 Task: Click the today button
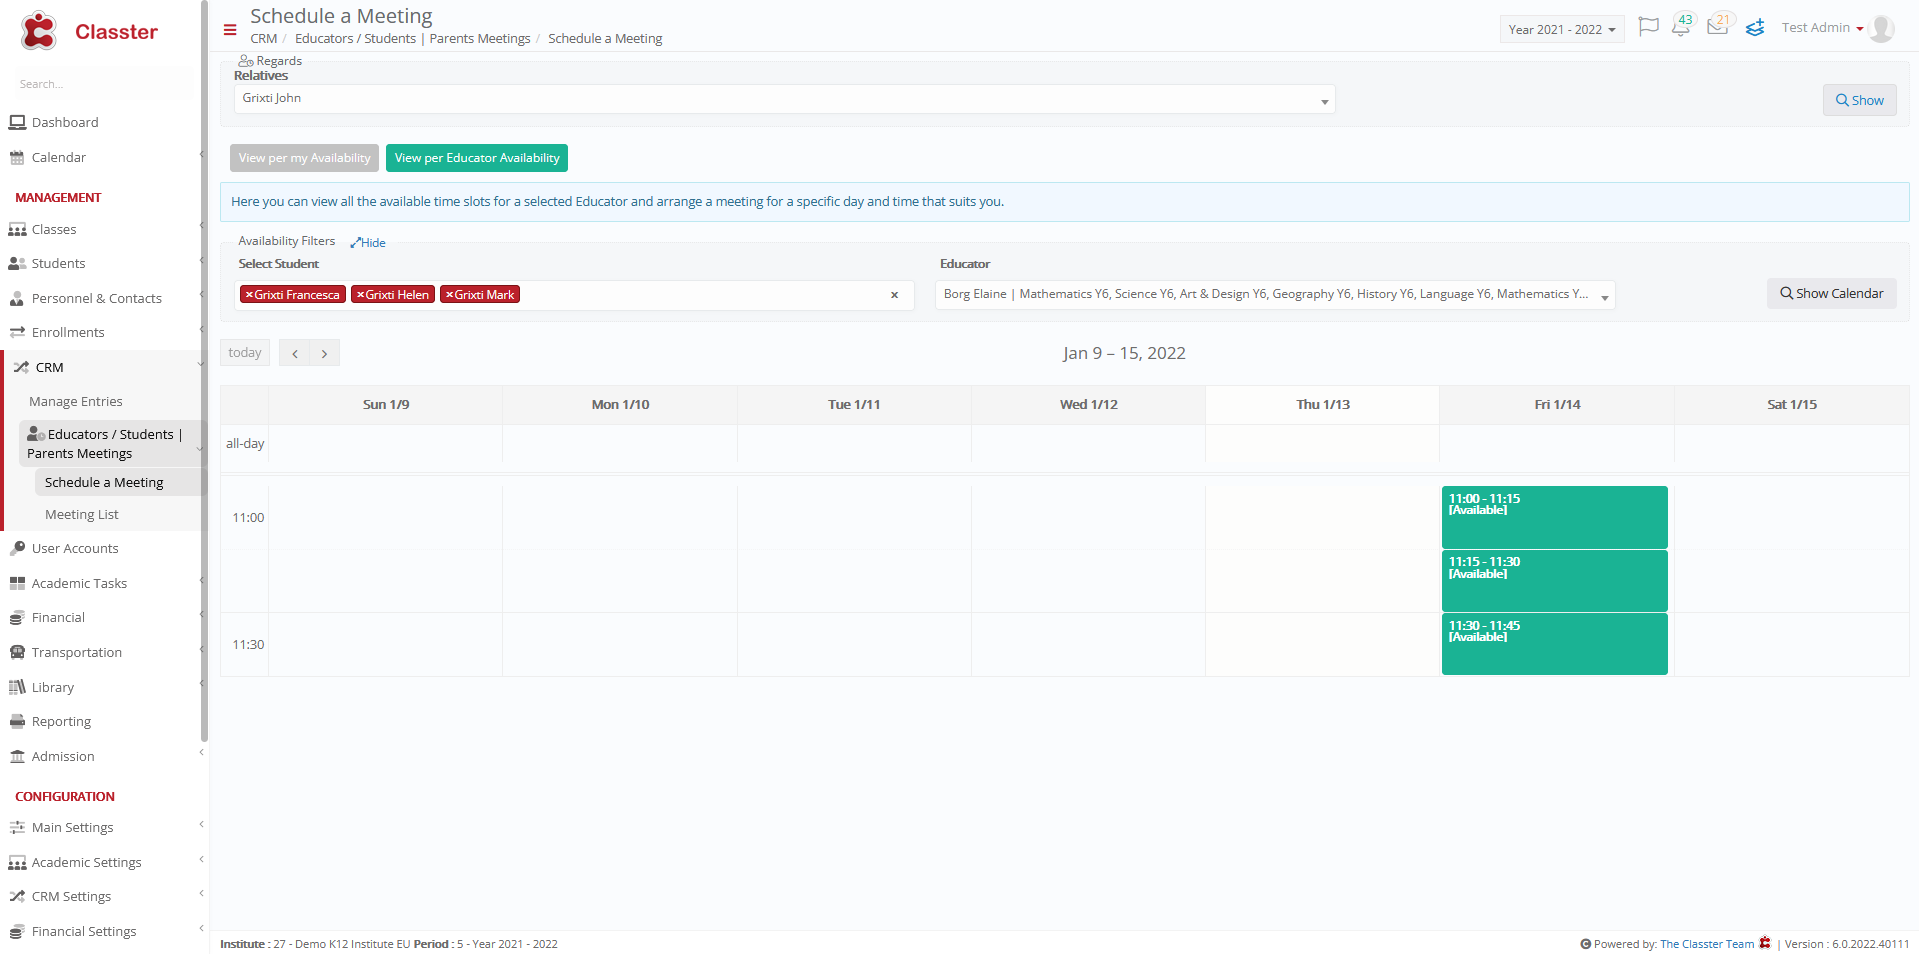pos(245,353)
